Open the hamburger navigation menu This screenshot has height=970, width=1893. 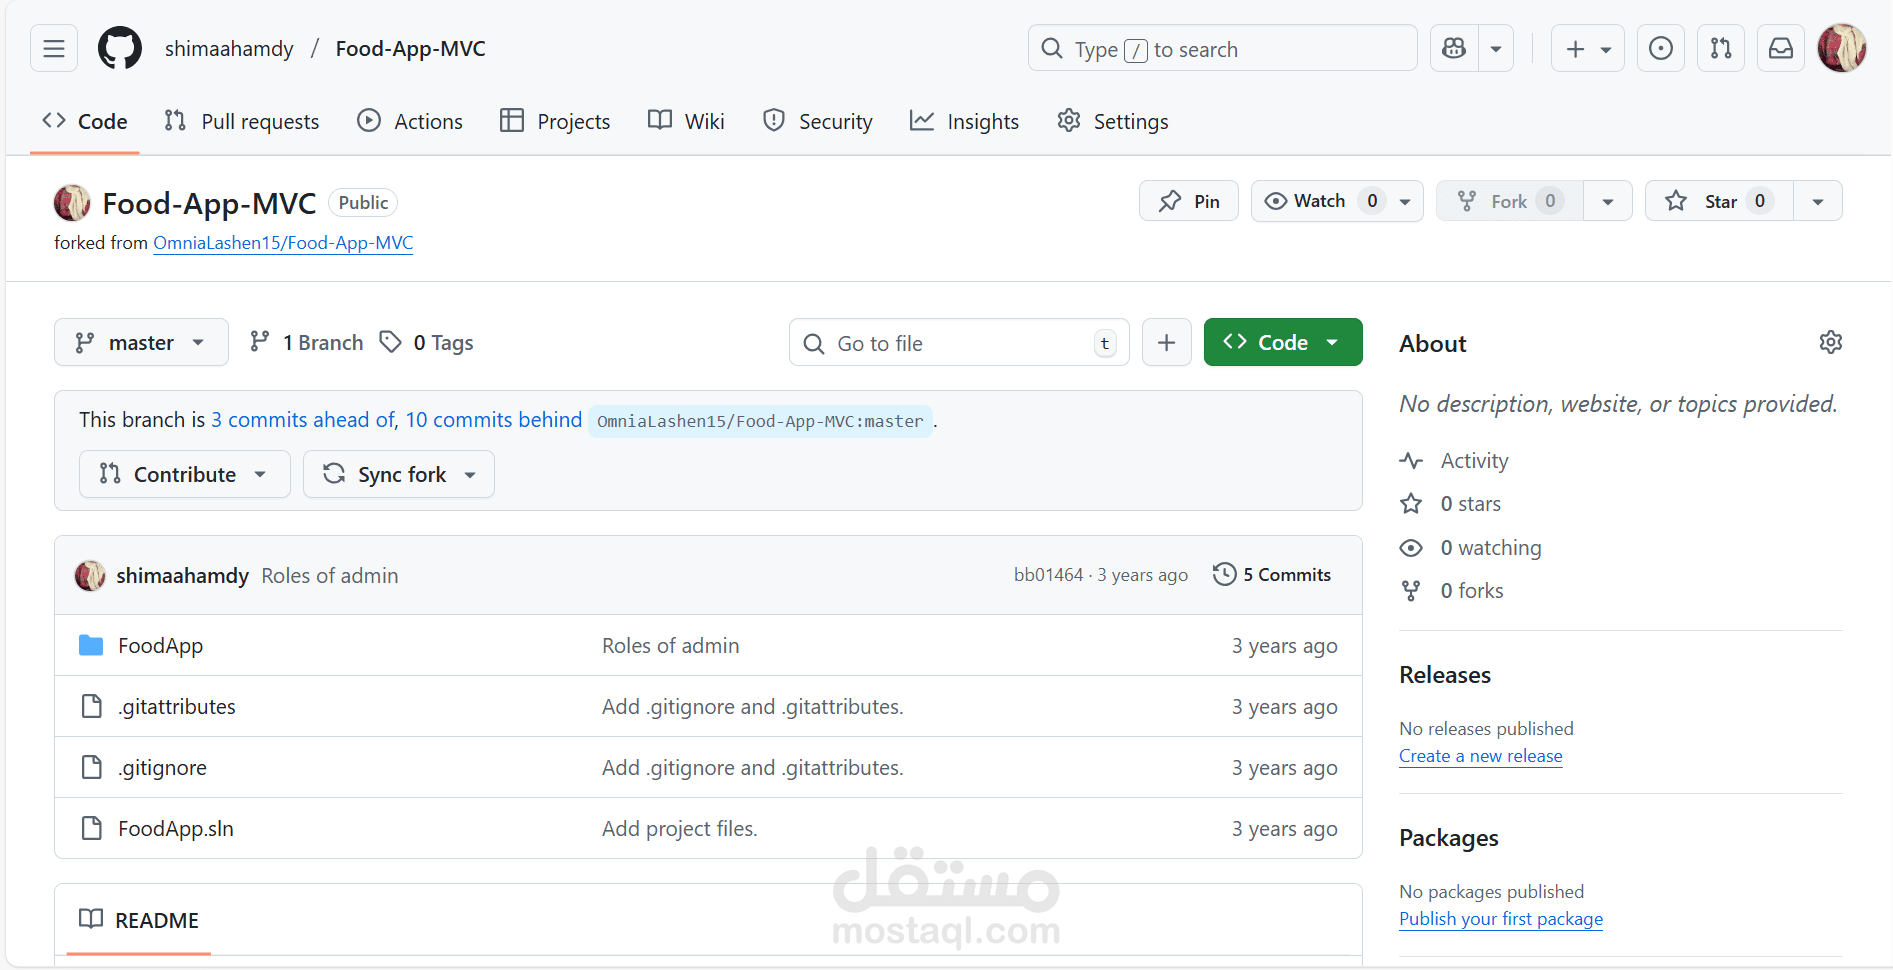tap(54, 48)
